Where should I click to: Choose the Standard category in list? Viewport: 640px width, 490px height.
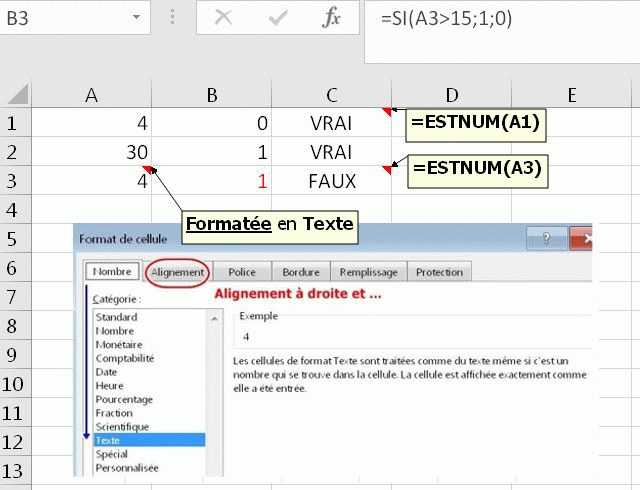[116, 317]
